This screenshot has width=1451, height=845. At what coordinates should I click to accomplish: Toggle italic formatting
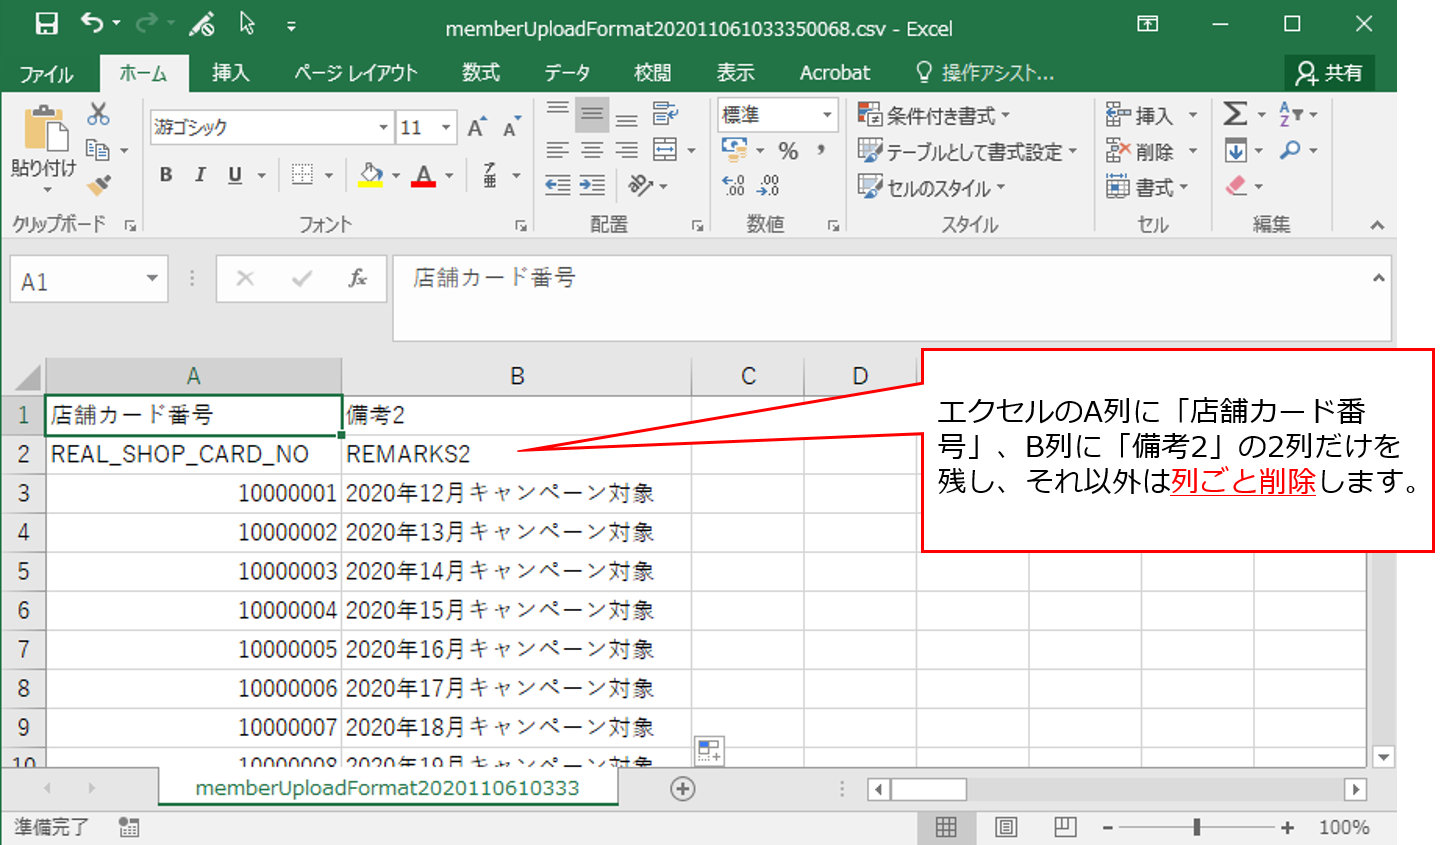[200, 175]
